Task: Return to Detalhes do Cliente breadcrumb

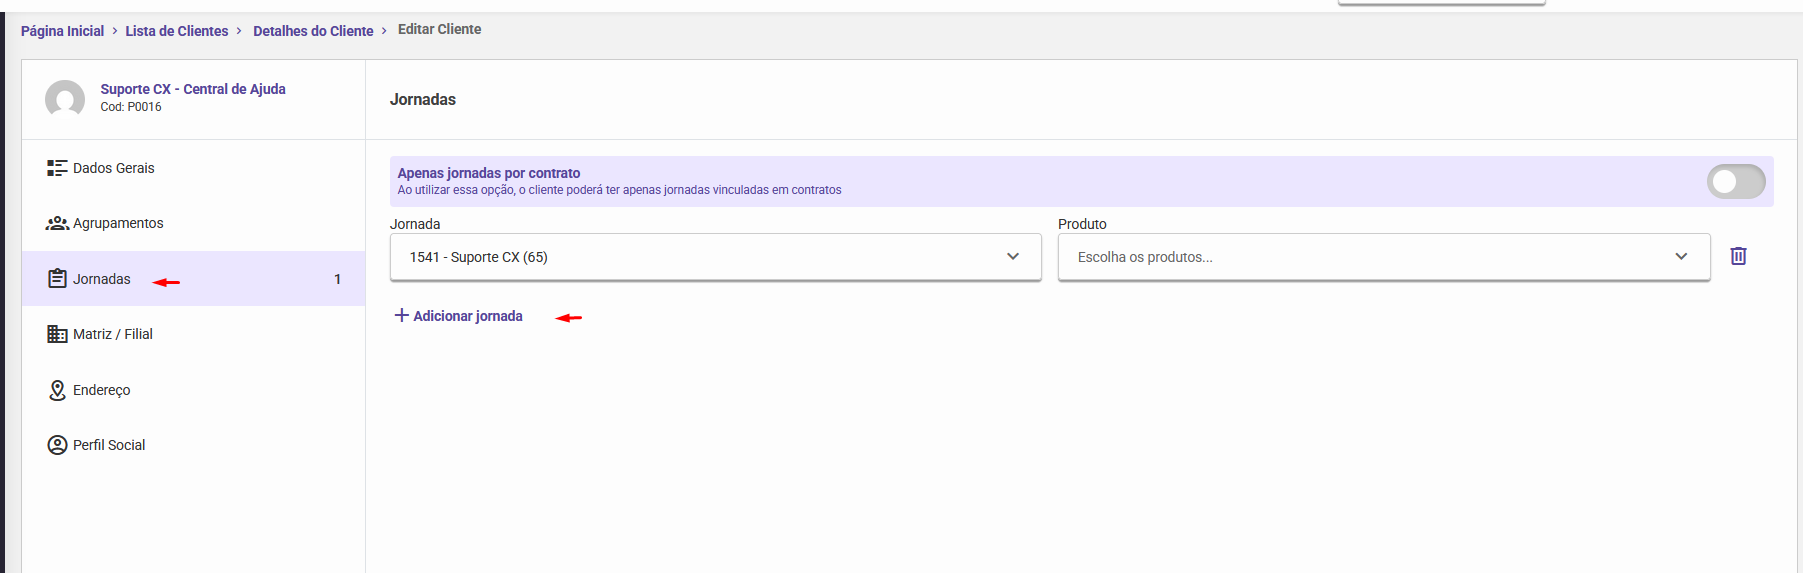Action: tap(313, 31)
